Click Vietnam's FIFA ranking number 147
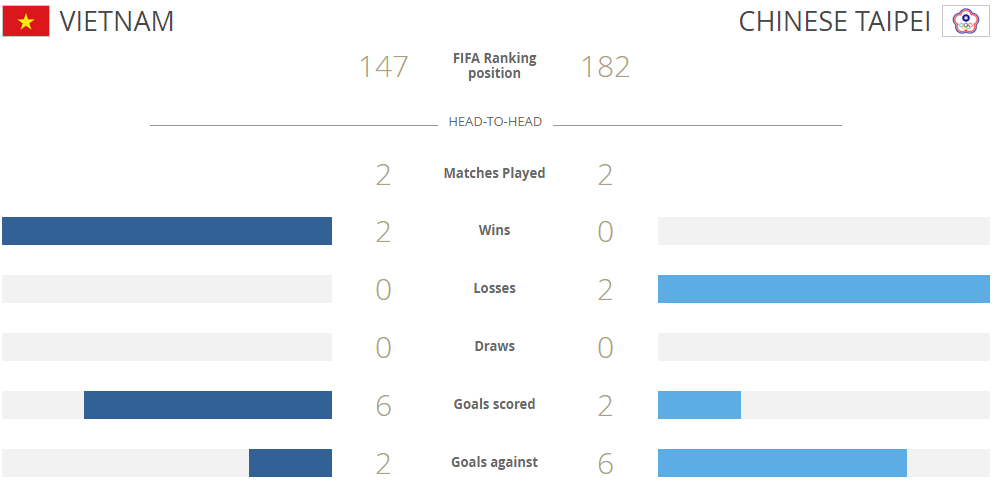The width and height of the screenshot is (997, 490). tap(384, 67)
